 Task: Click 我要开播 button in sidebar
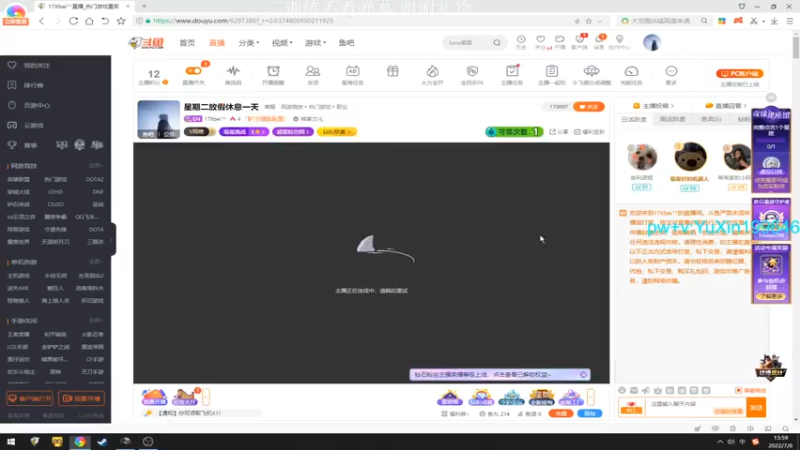pos(82,398)
